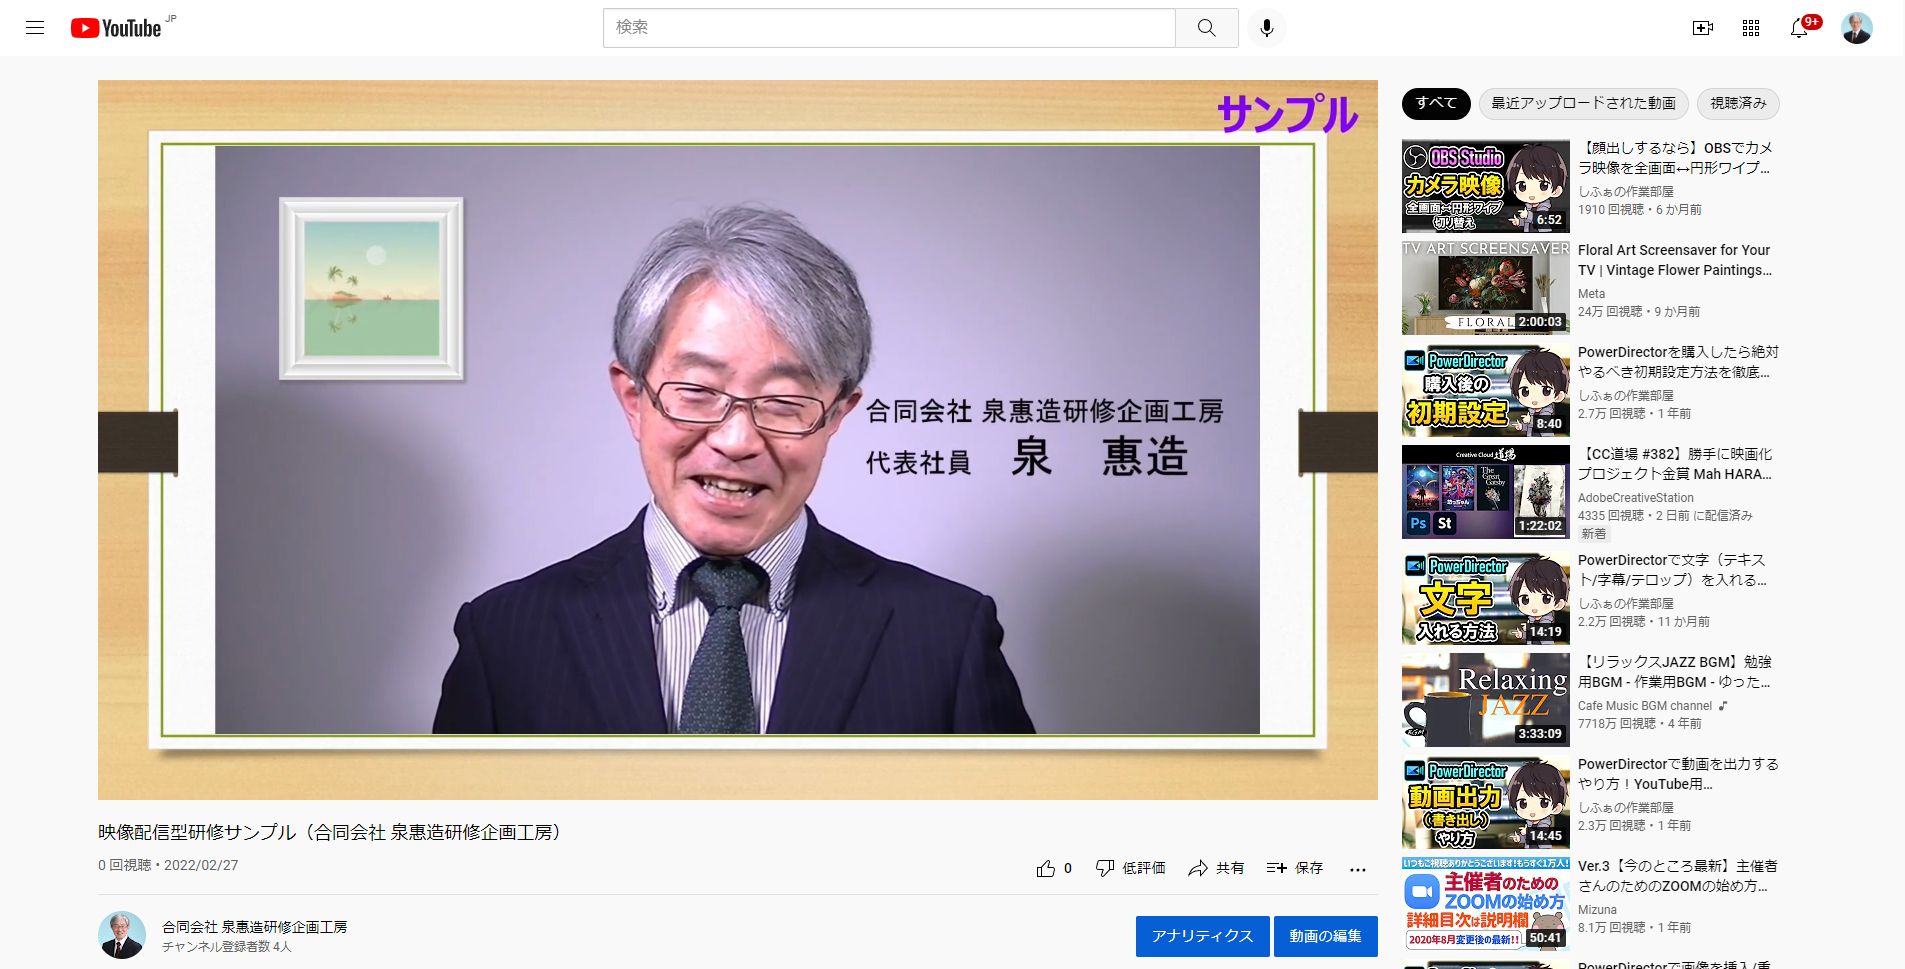Open the channel avatar below the video

tap(122, 935)
